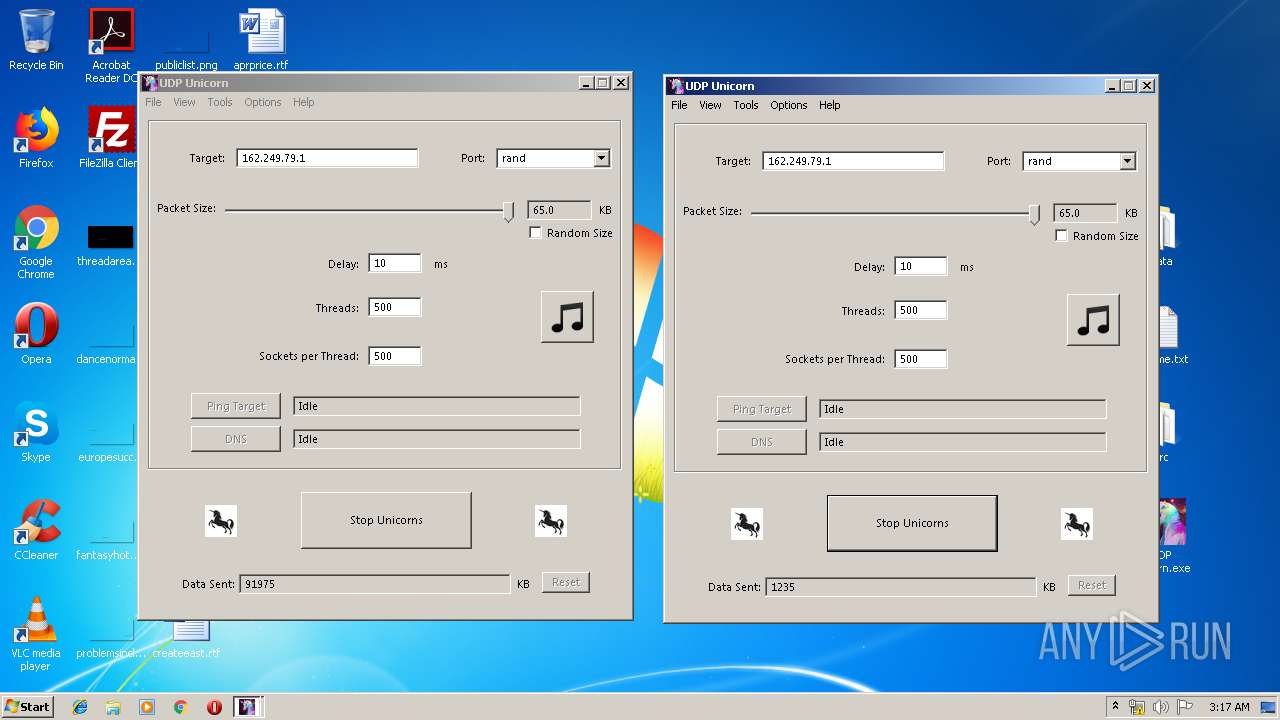Open Opera desktop shortcut
The height and width of the screenshot is (720, 1280).
36,334
